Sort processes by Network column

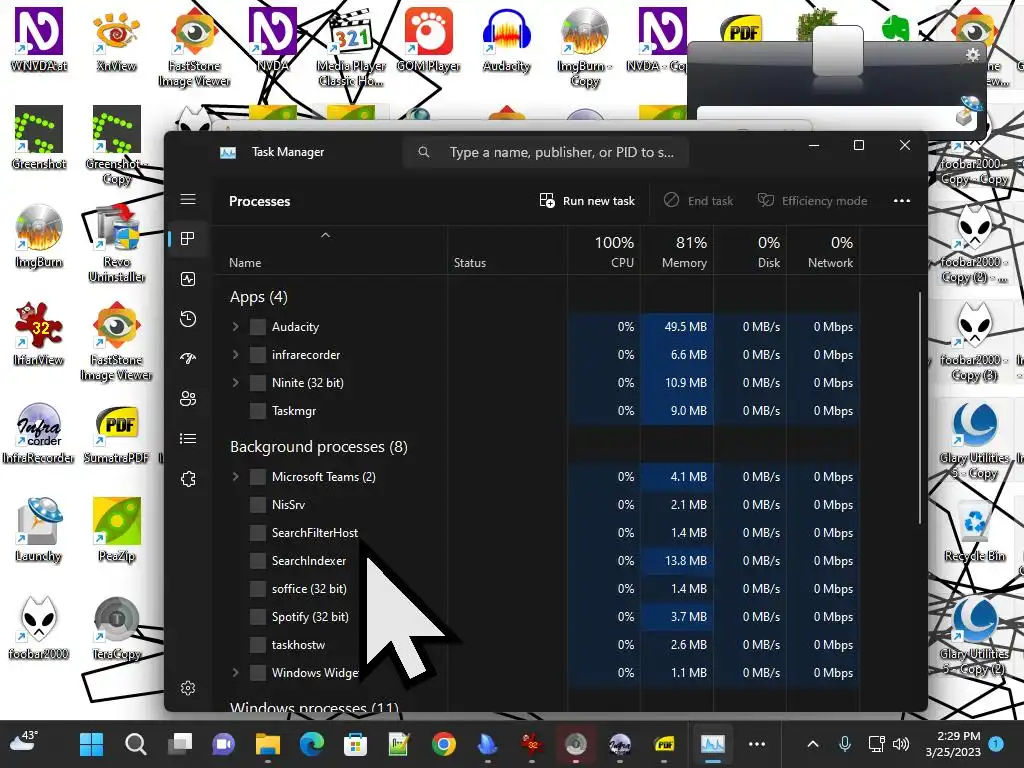[824, 250]
